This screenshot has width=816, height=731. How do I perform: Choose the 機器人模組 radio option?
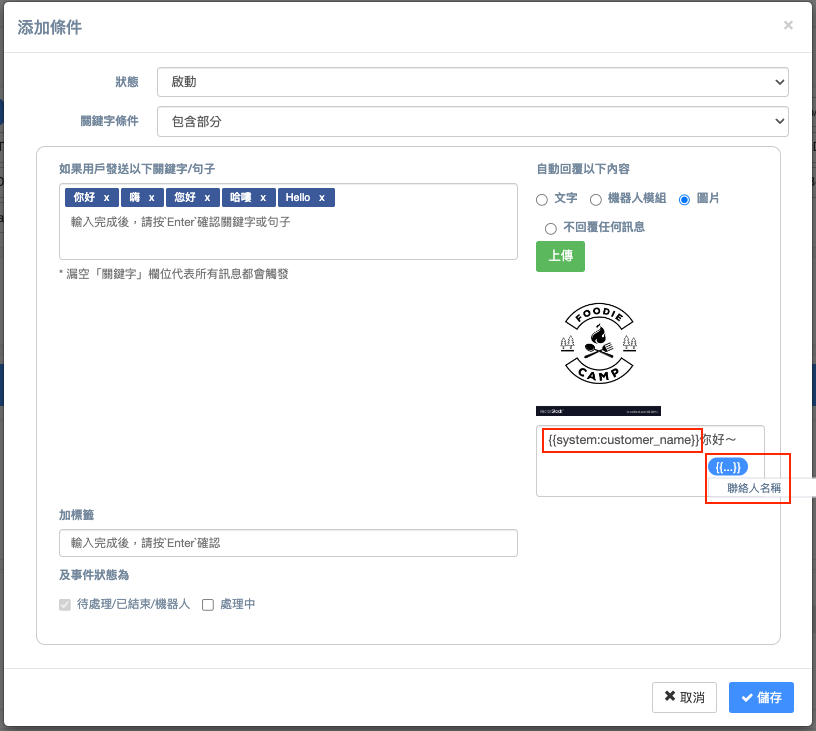(596, 200)
